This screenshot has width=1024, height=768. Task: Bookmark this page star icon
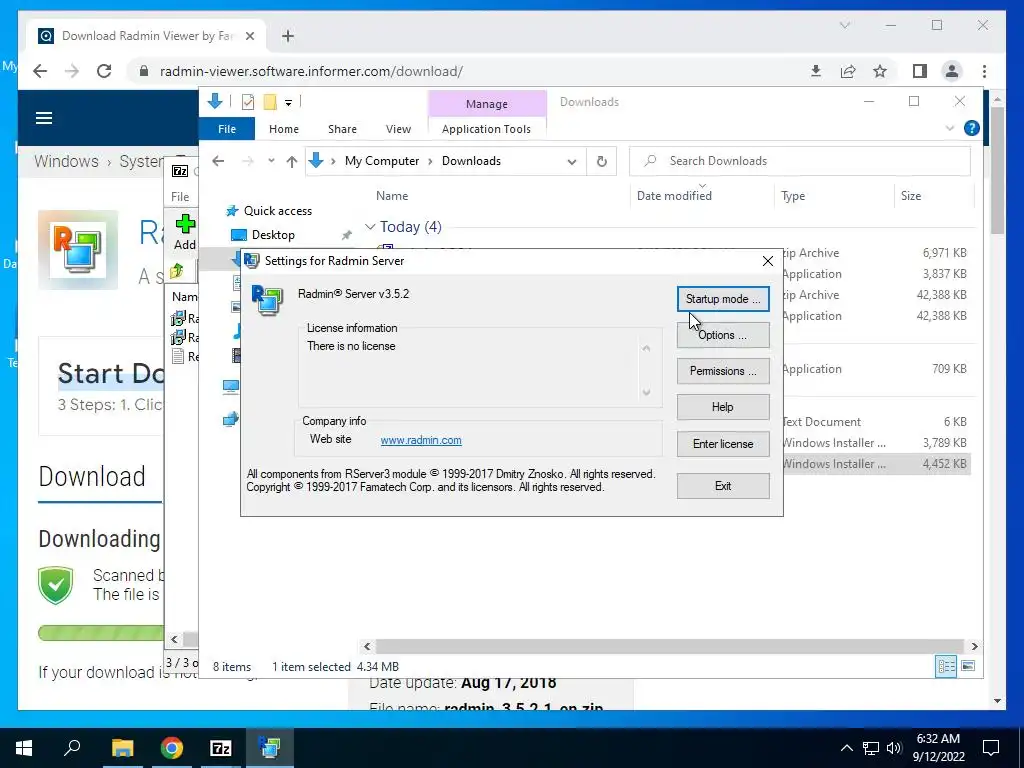880,71
